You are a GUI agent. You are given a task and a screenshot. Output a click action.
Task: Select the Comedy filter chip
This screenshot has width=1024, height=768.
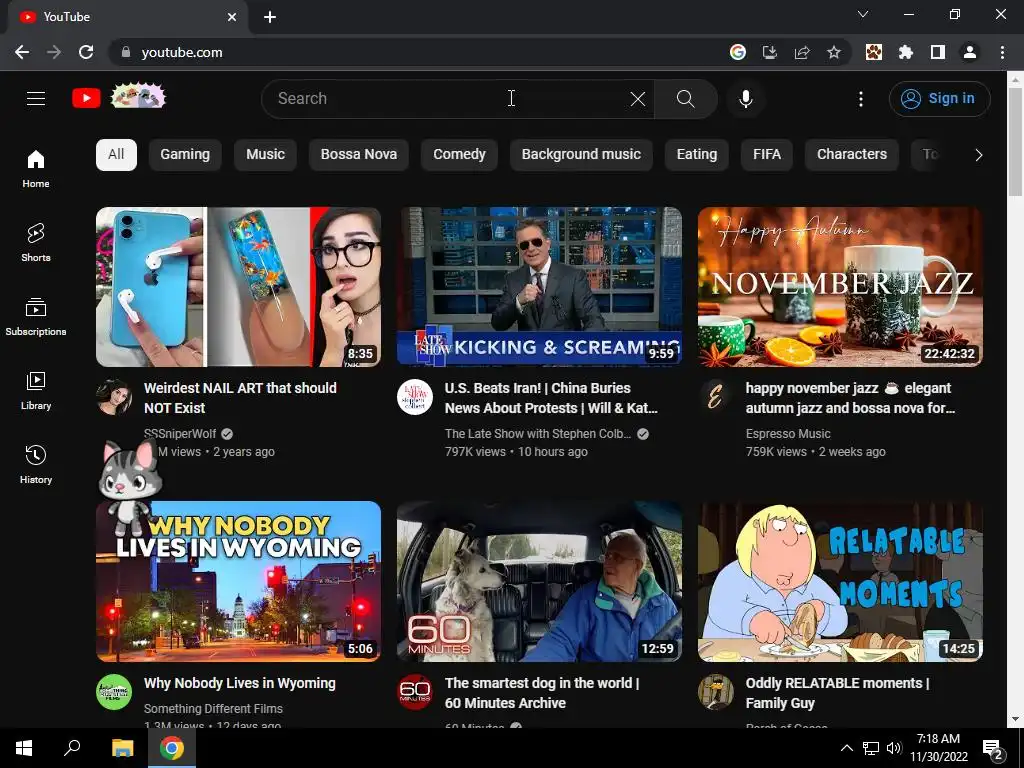tap(459, 155)
